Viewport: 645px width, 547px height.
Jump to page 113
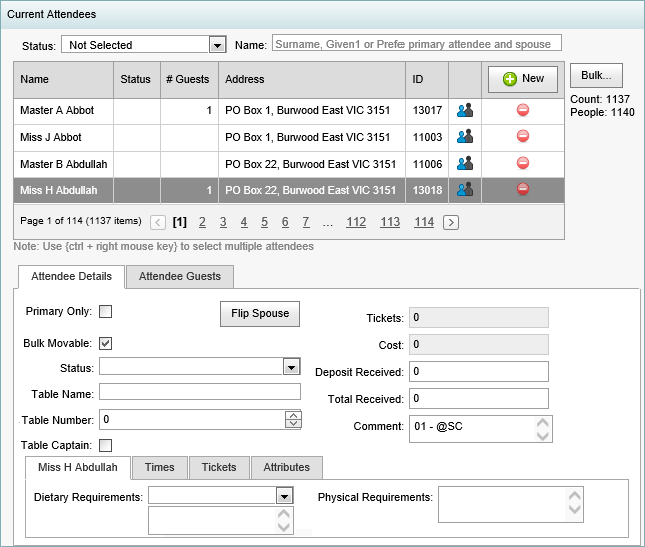(390, 222)
